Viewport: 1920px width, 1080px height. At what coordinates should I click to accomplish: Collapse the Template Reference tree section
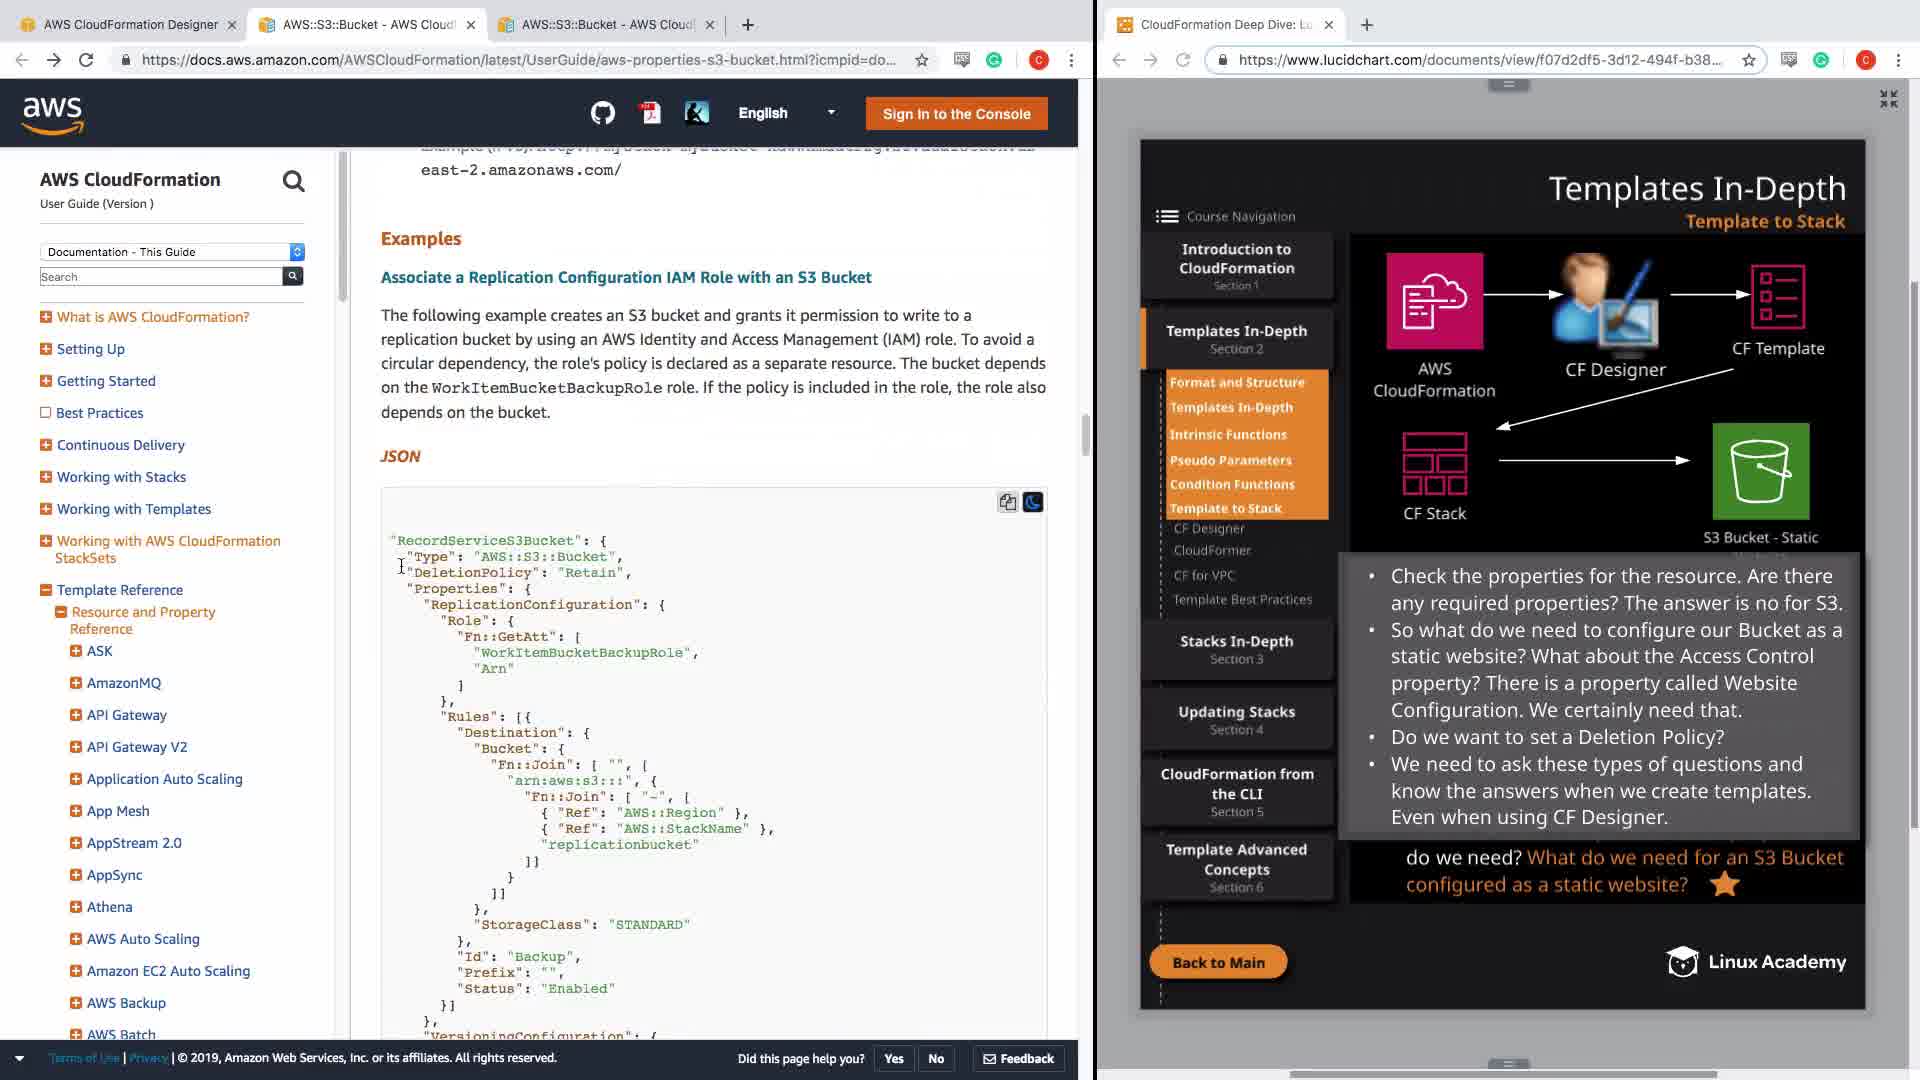coord(46,590)
